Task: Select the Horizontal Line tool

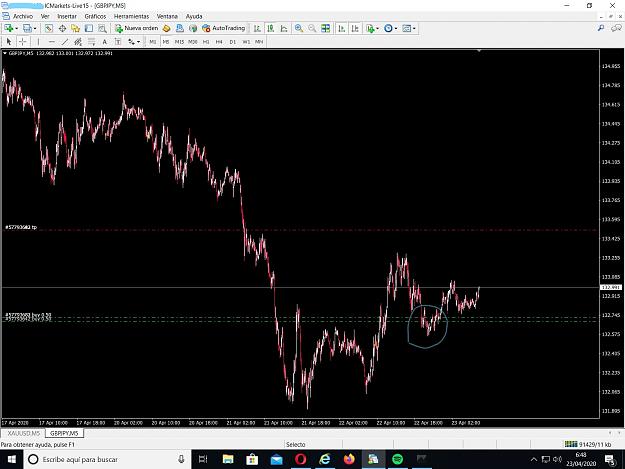Action: pos(51,41)
